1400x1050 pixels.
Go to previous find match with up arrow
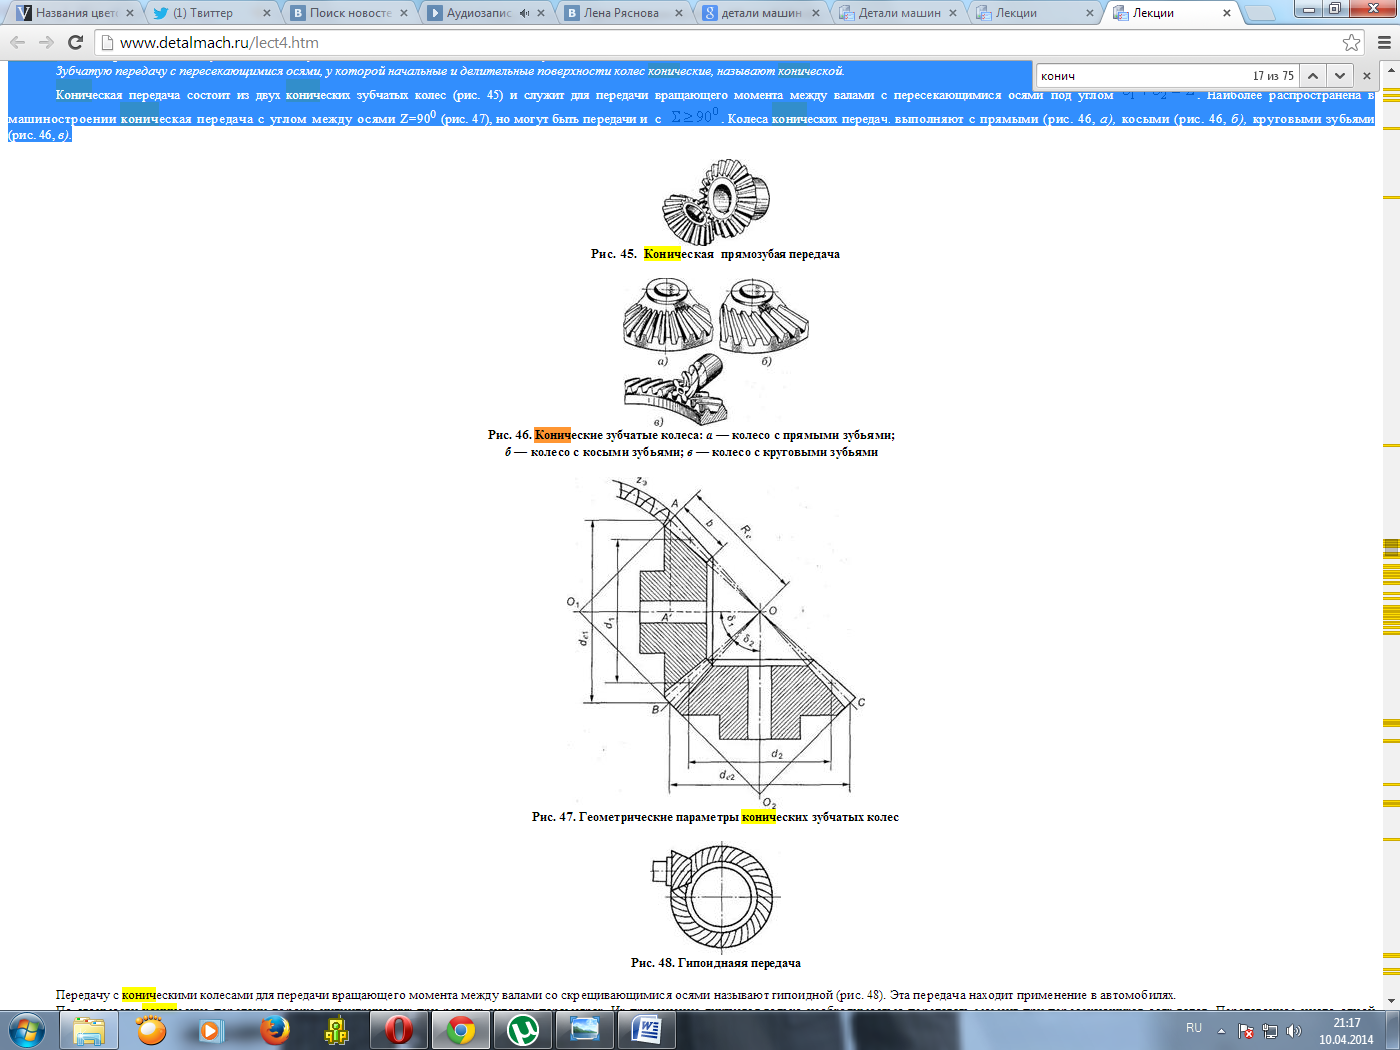coord(1313,76)
